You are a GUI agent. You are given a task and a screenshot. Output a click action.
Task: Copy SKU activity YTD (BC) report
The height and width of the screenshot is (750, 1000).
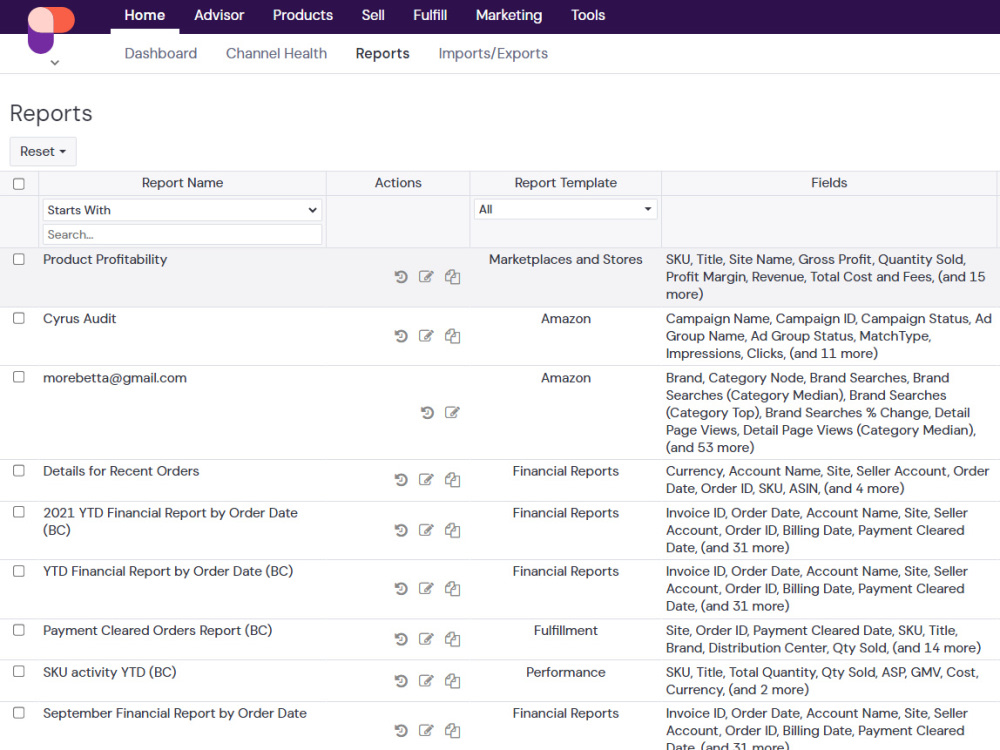coord(452,681)
